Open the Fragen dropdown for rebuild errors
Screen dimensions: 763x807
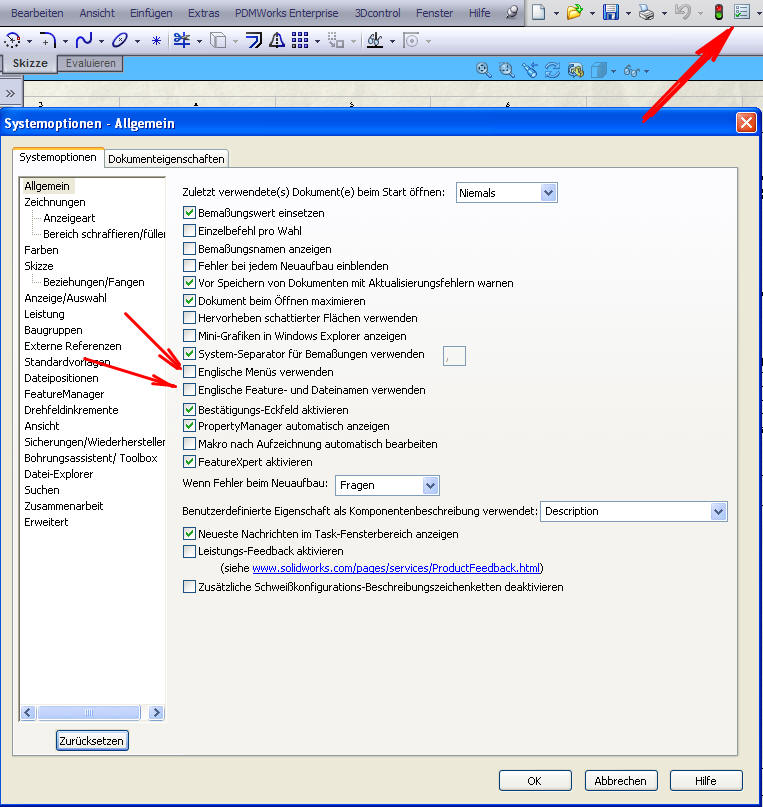point(430,485)
